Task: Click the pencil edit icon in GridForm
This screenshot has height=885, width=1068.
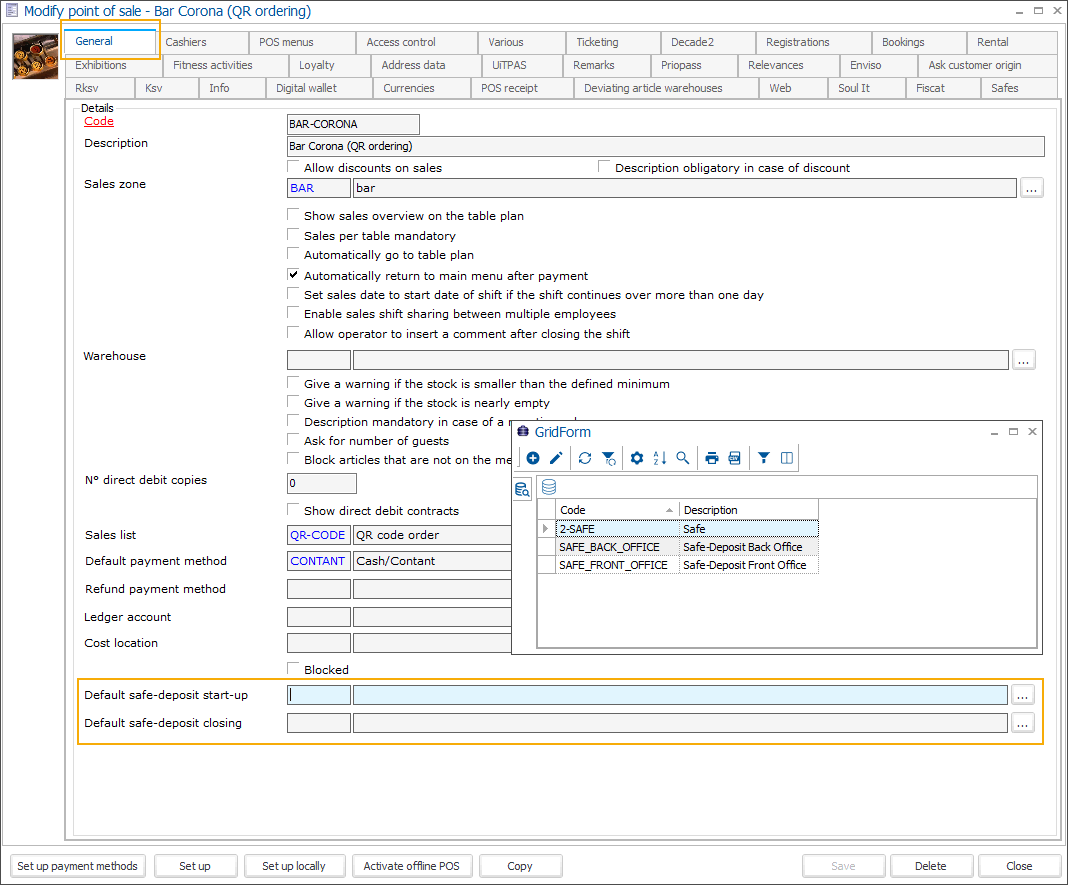Action: pos(556,458)
